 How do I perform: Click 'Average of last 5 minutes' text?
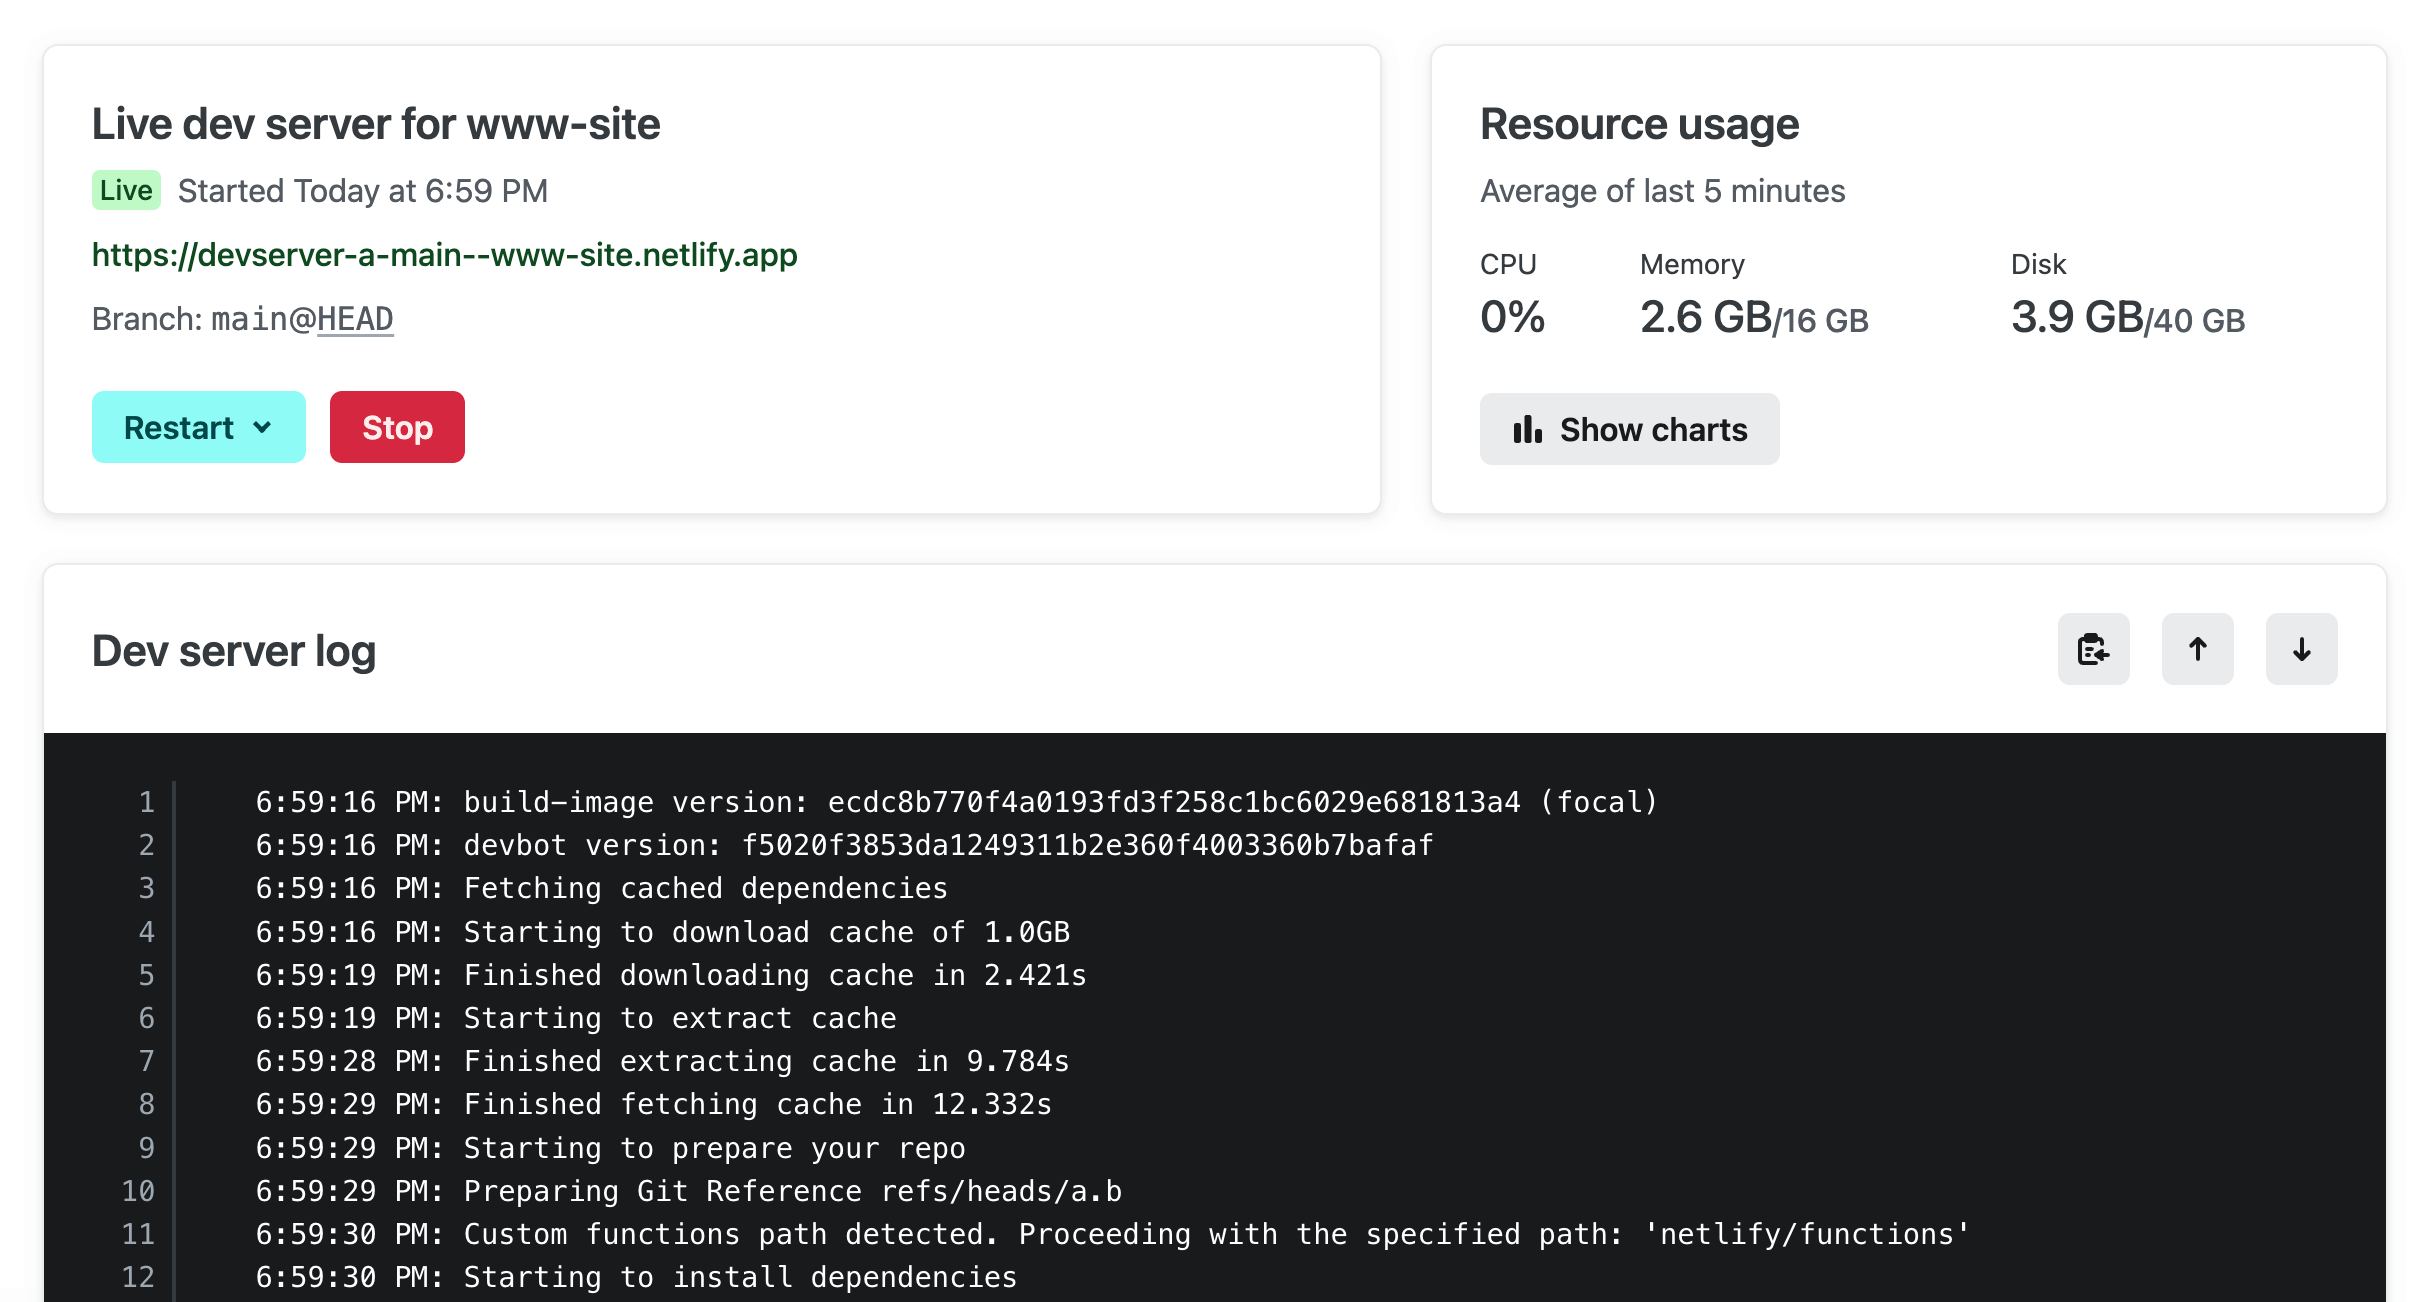tap(1662, 191)
